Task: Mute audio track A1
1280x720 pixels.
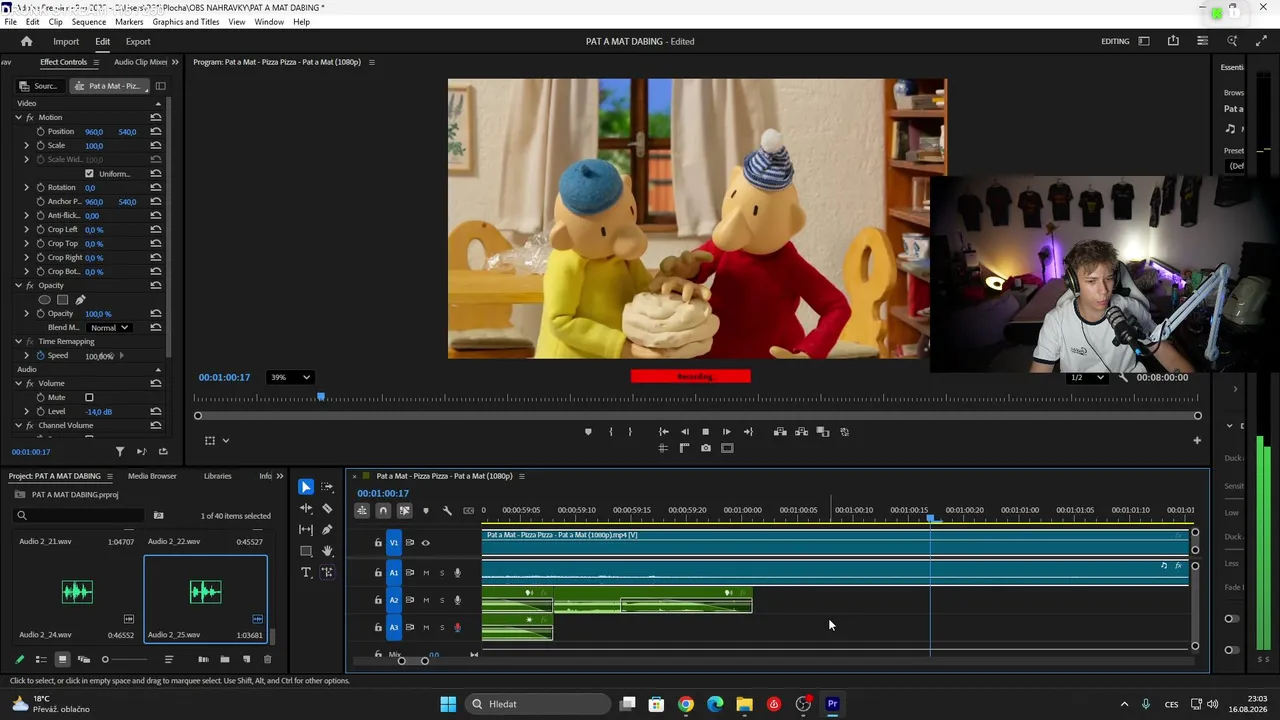Action: (426, 573)
